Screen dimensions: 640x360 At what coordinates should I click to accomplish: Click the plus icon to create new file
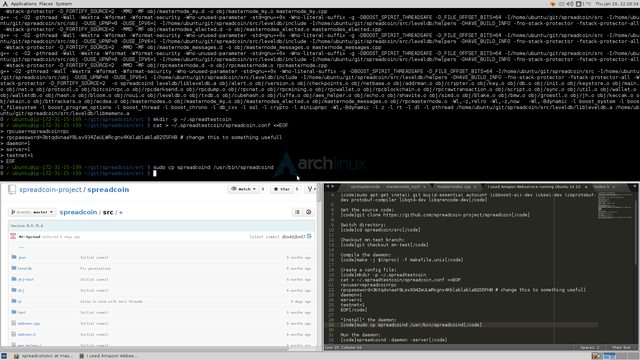coord(121,213)
